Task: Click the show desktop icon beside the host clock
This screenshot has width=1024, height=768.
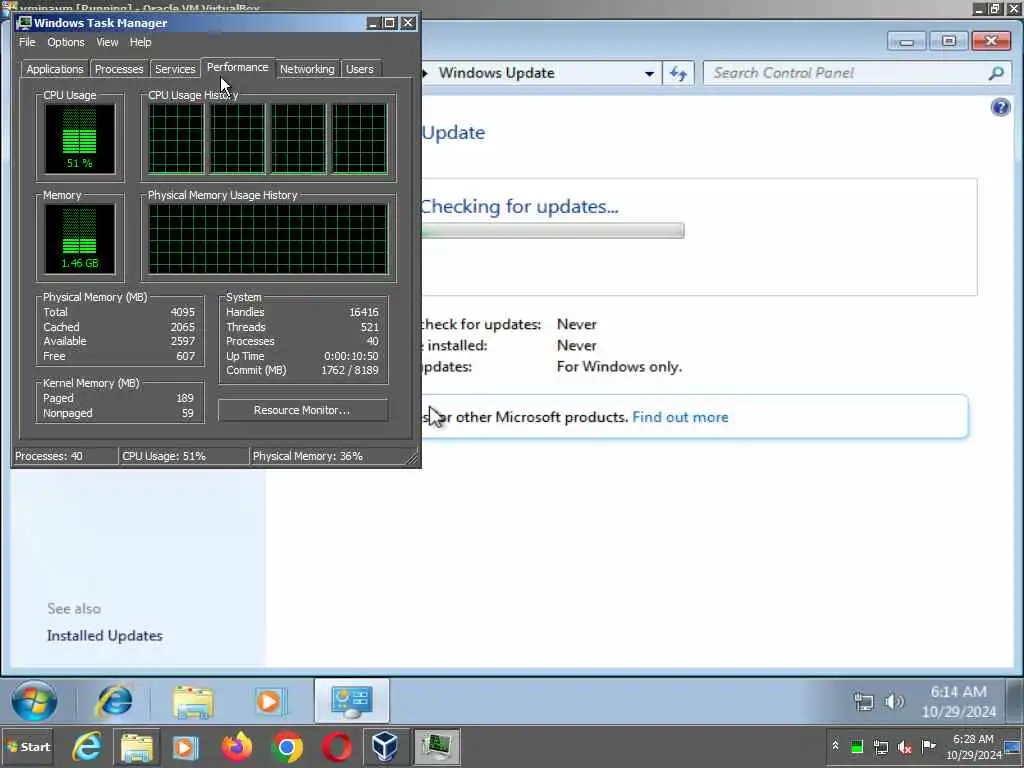Action: pyautogui.click(x=1013, y=747)
